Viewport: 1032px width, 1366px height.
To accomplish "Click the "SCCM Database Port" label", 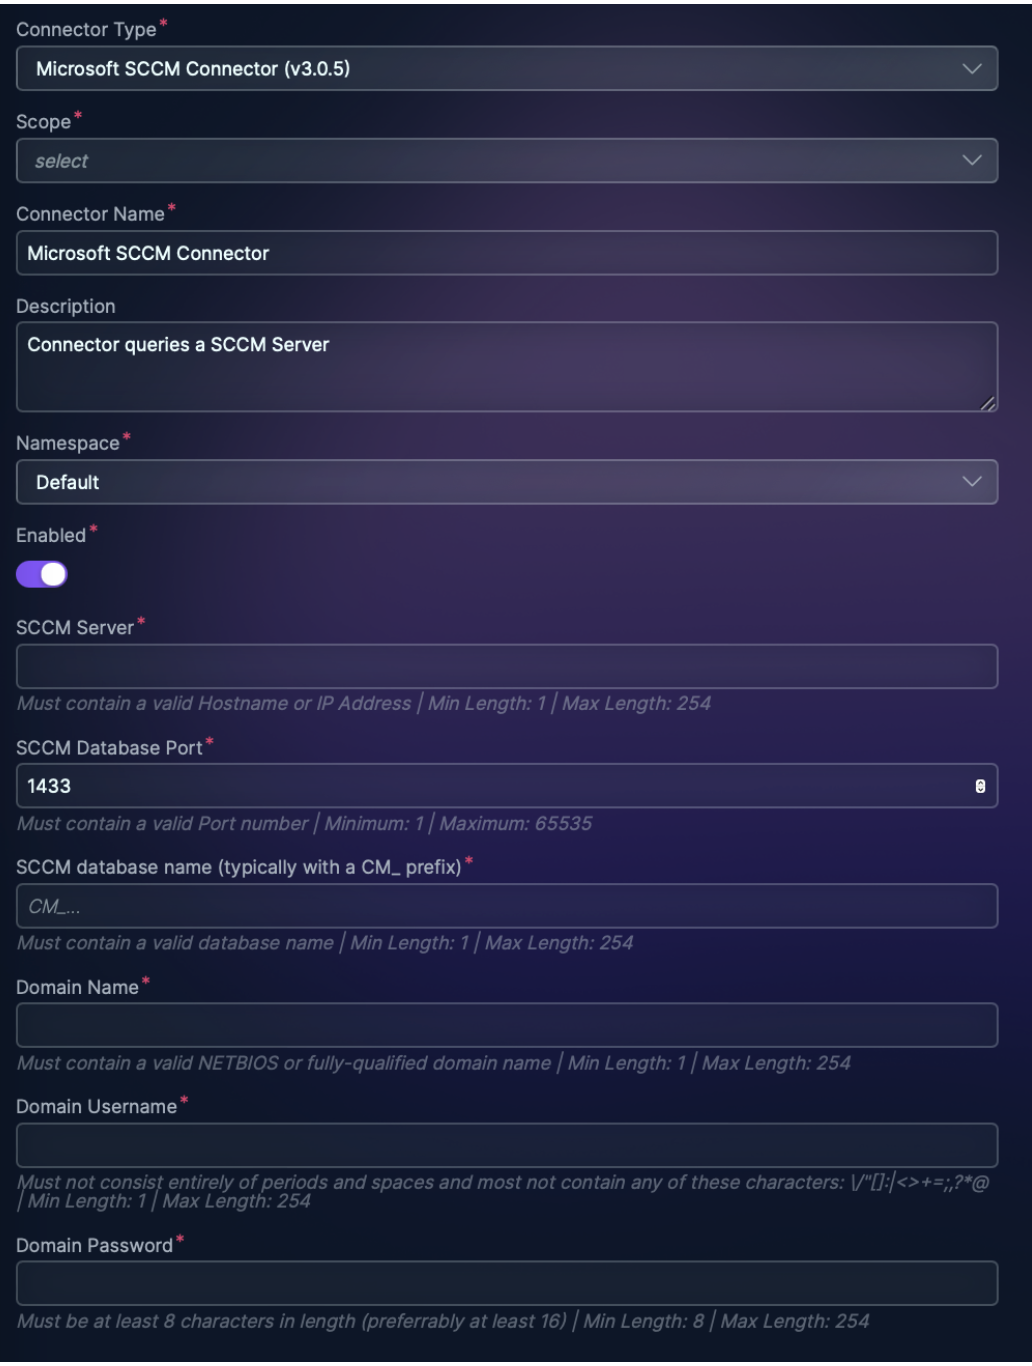I will pyautogui.click(x=109, y=748).
